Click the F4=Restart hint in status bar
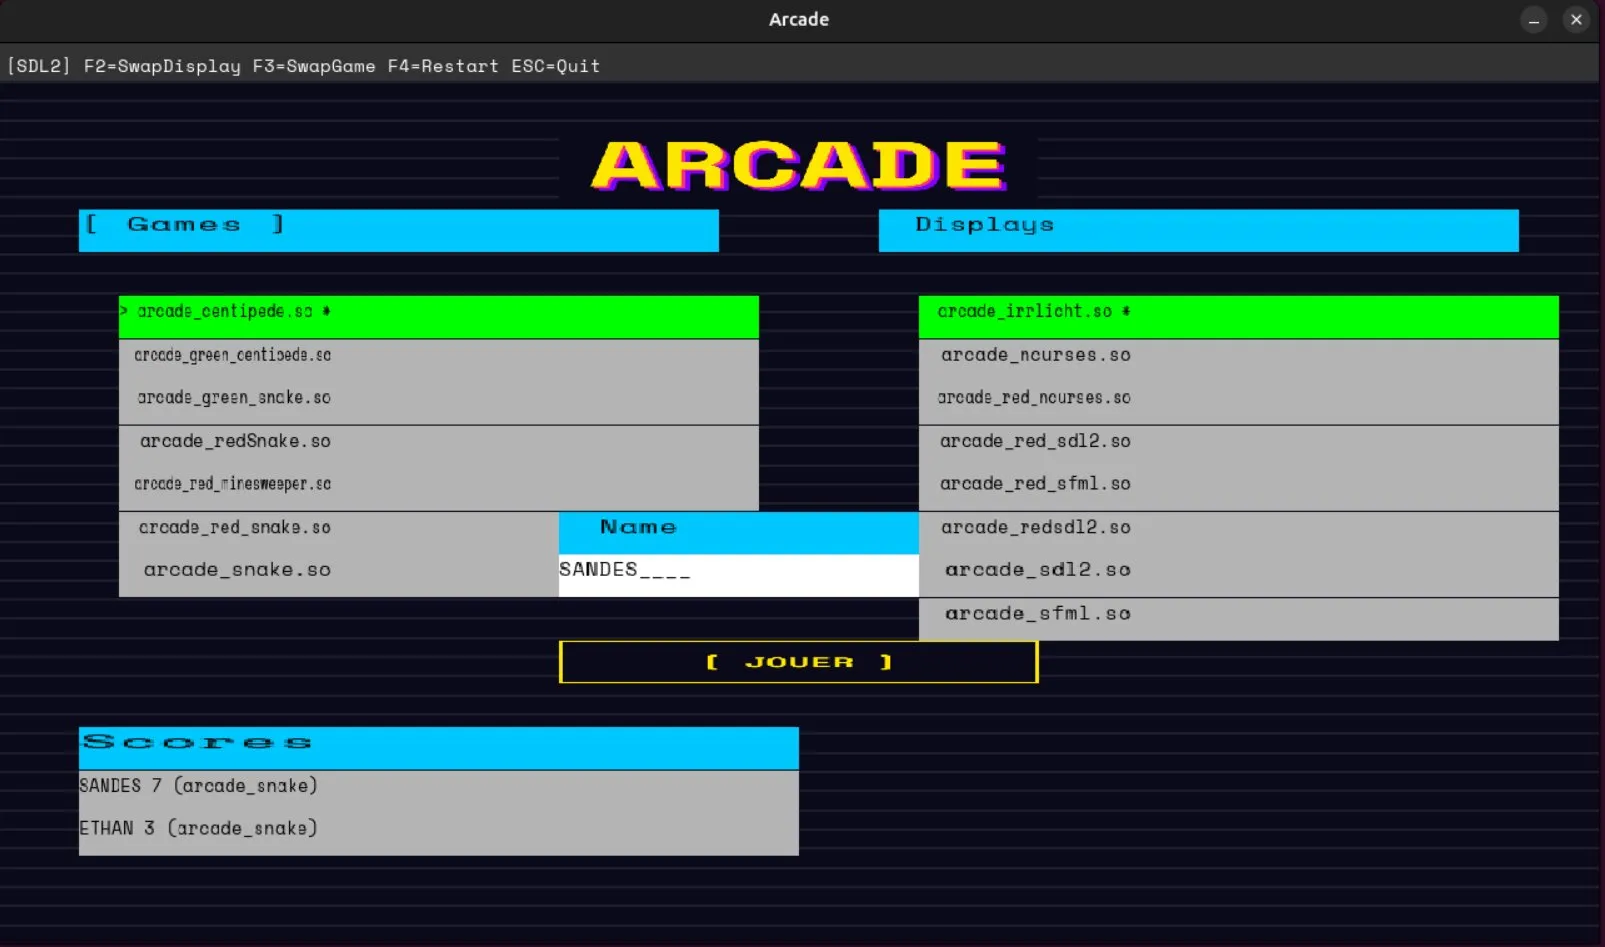The height and width of the screenshot is (947, 1605). pos(443,66)
